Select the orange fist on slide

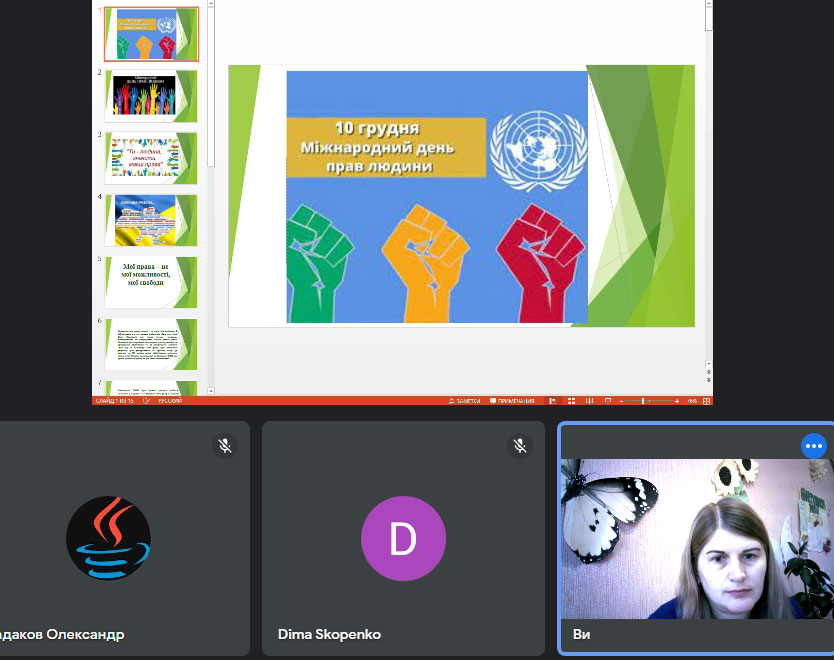pos(426,264)
